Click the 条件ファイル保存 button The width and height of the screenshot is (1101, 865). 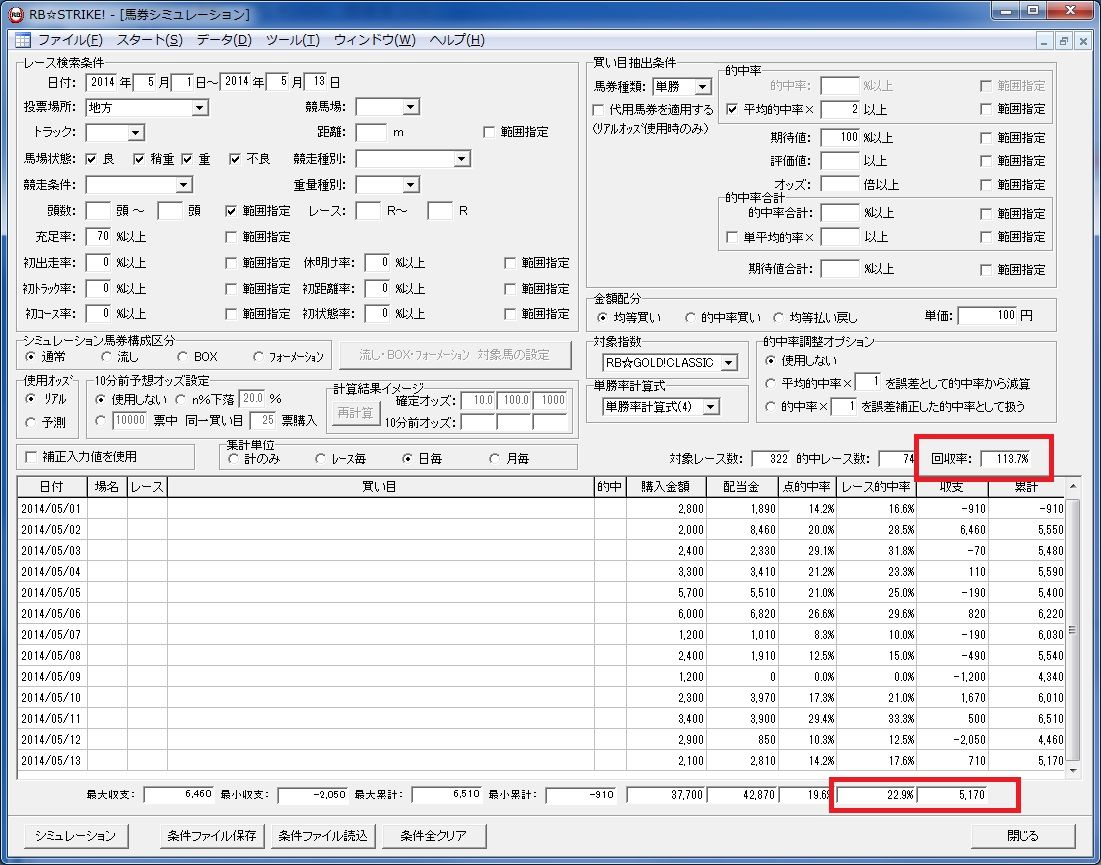click(211, 836)
